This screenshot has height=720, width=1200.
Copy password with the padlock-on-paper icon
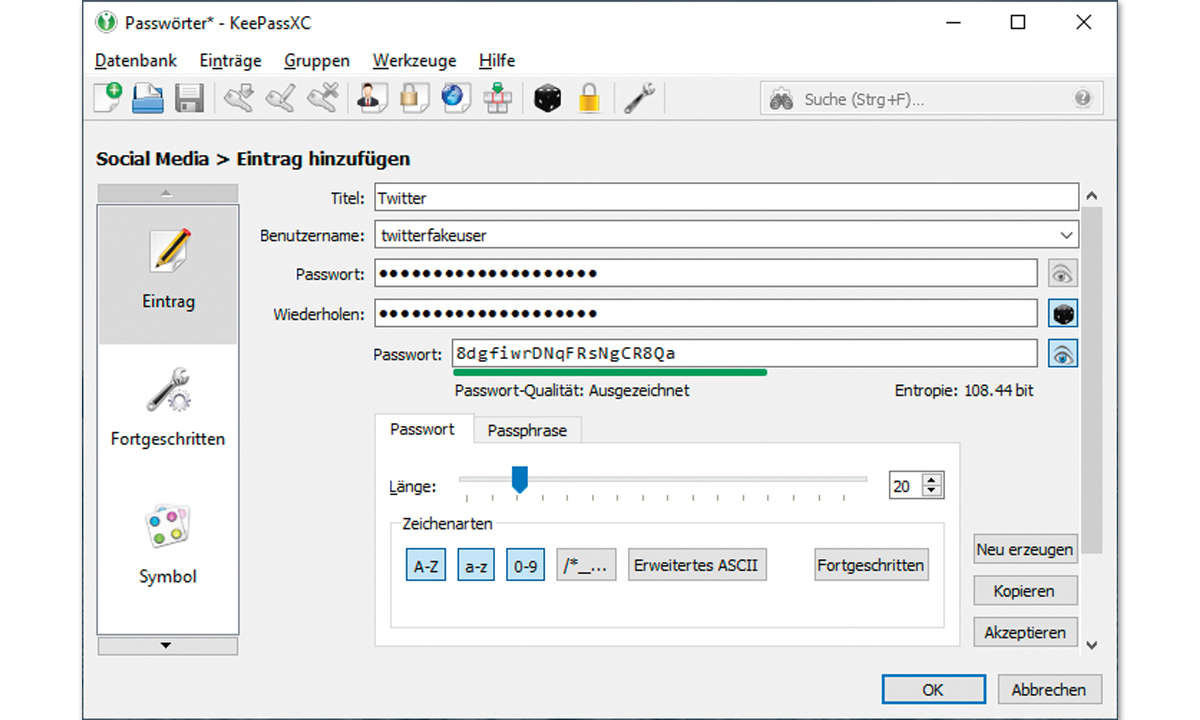tap(414, 98)
